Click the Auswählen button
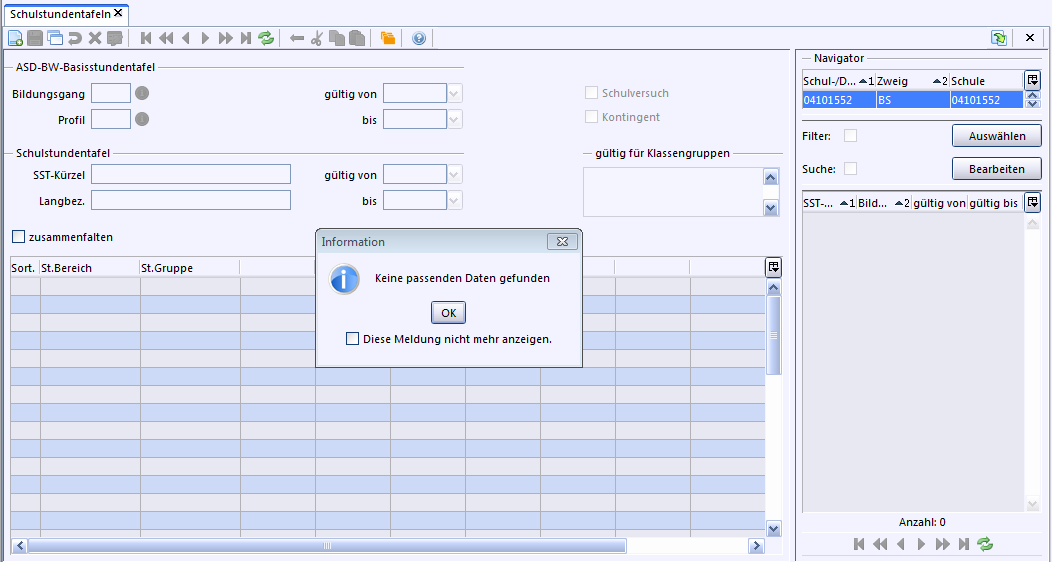Viewport: 1053px width, 562px height. [996, 136]
